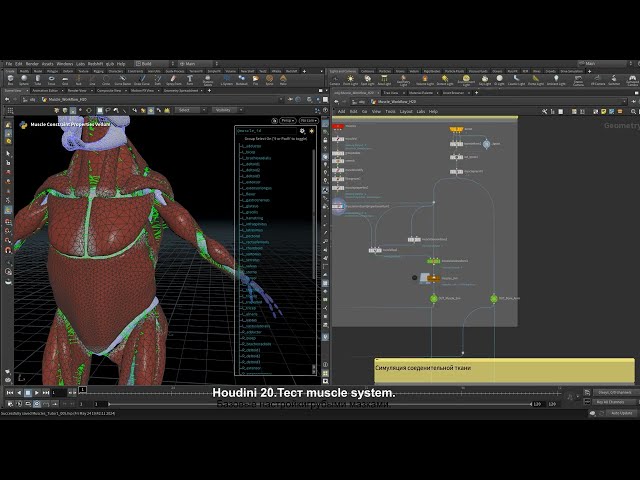Image resolution: width=640 pixels, height=480 pixels.
Task: Select the Box shelf tool
Action: [x=11, y=80]
